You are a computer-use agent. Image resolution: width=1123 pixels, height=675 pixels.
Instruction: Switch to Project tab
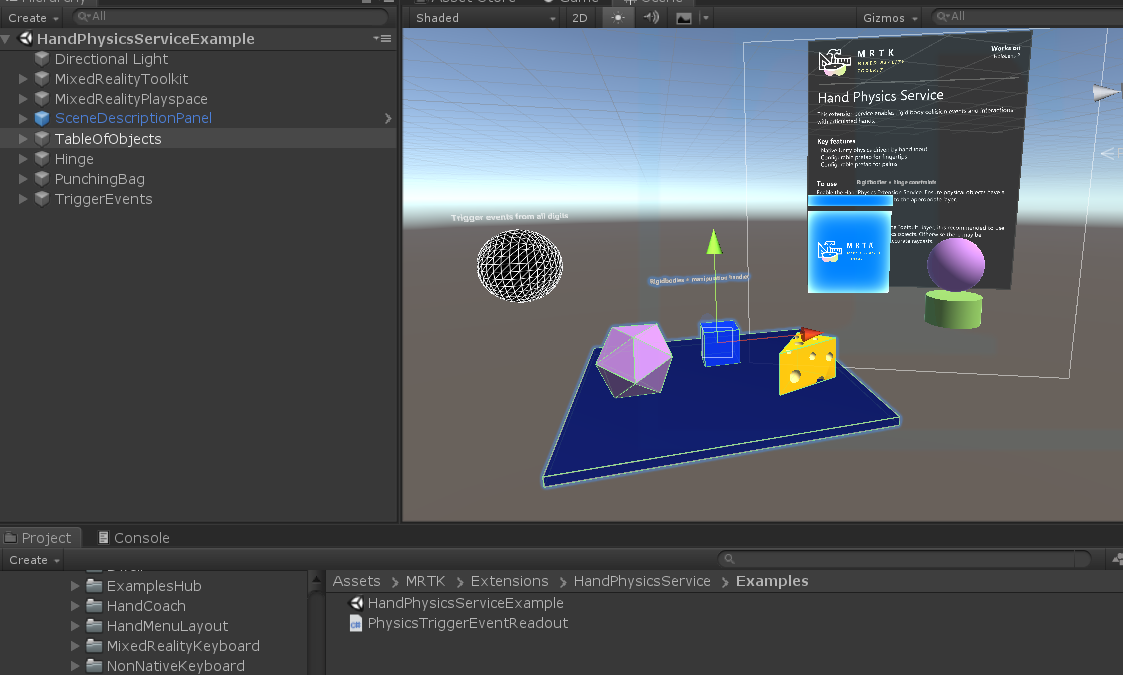[39, 537]
